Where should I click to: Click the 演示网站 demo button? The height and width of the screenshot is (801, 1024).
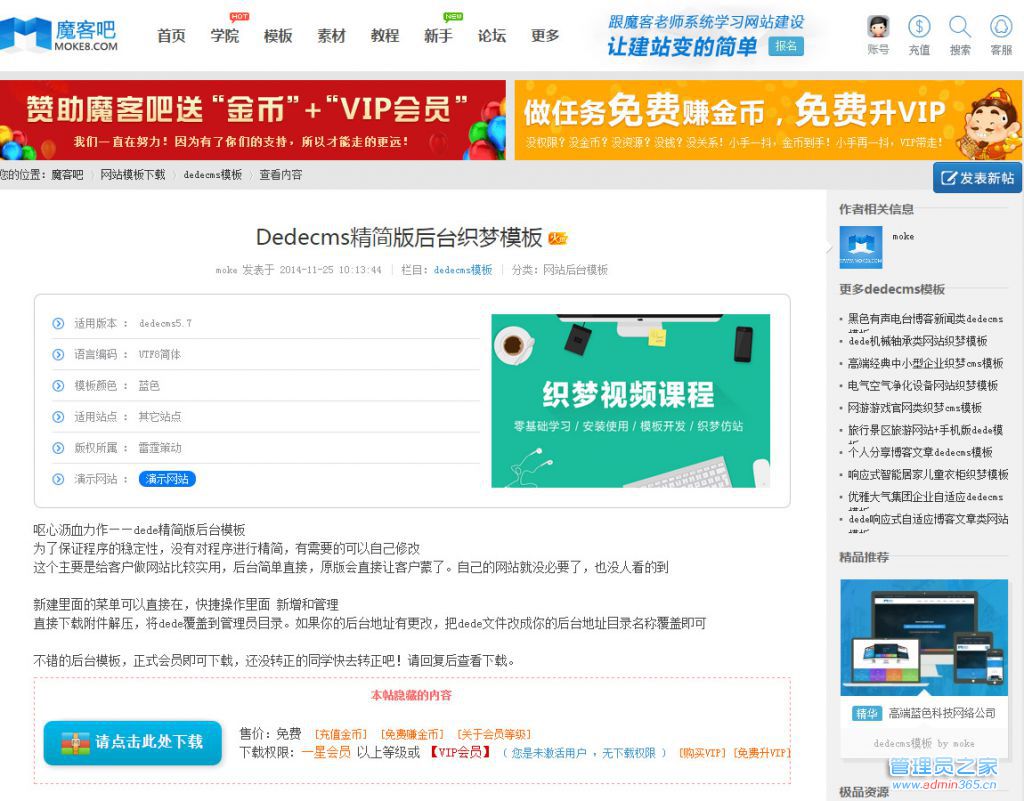[167, 479]
